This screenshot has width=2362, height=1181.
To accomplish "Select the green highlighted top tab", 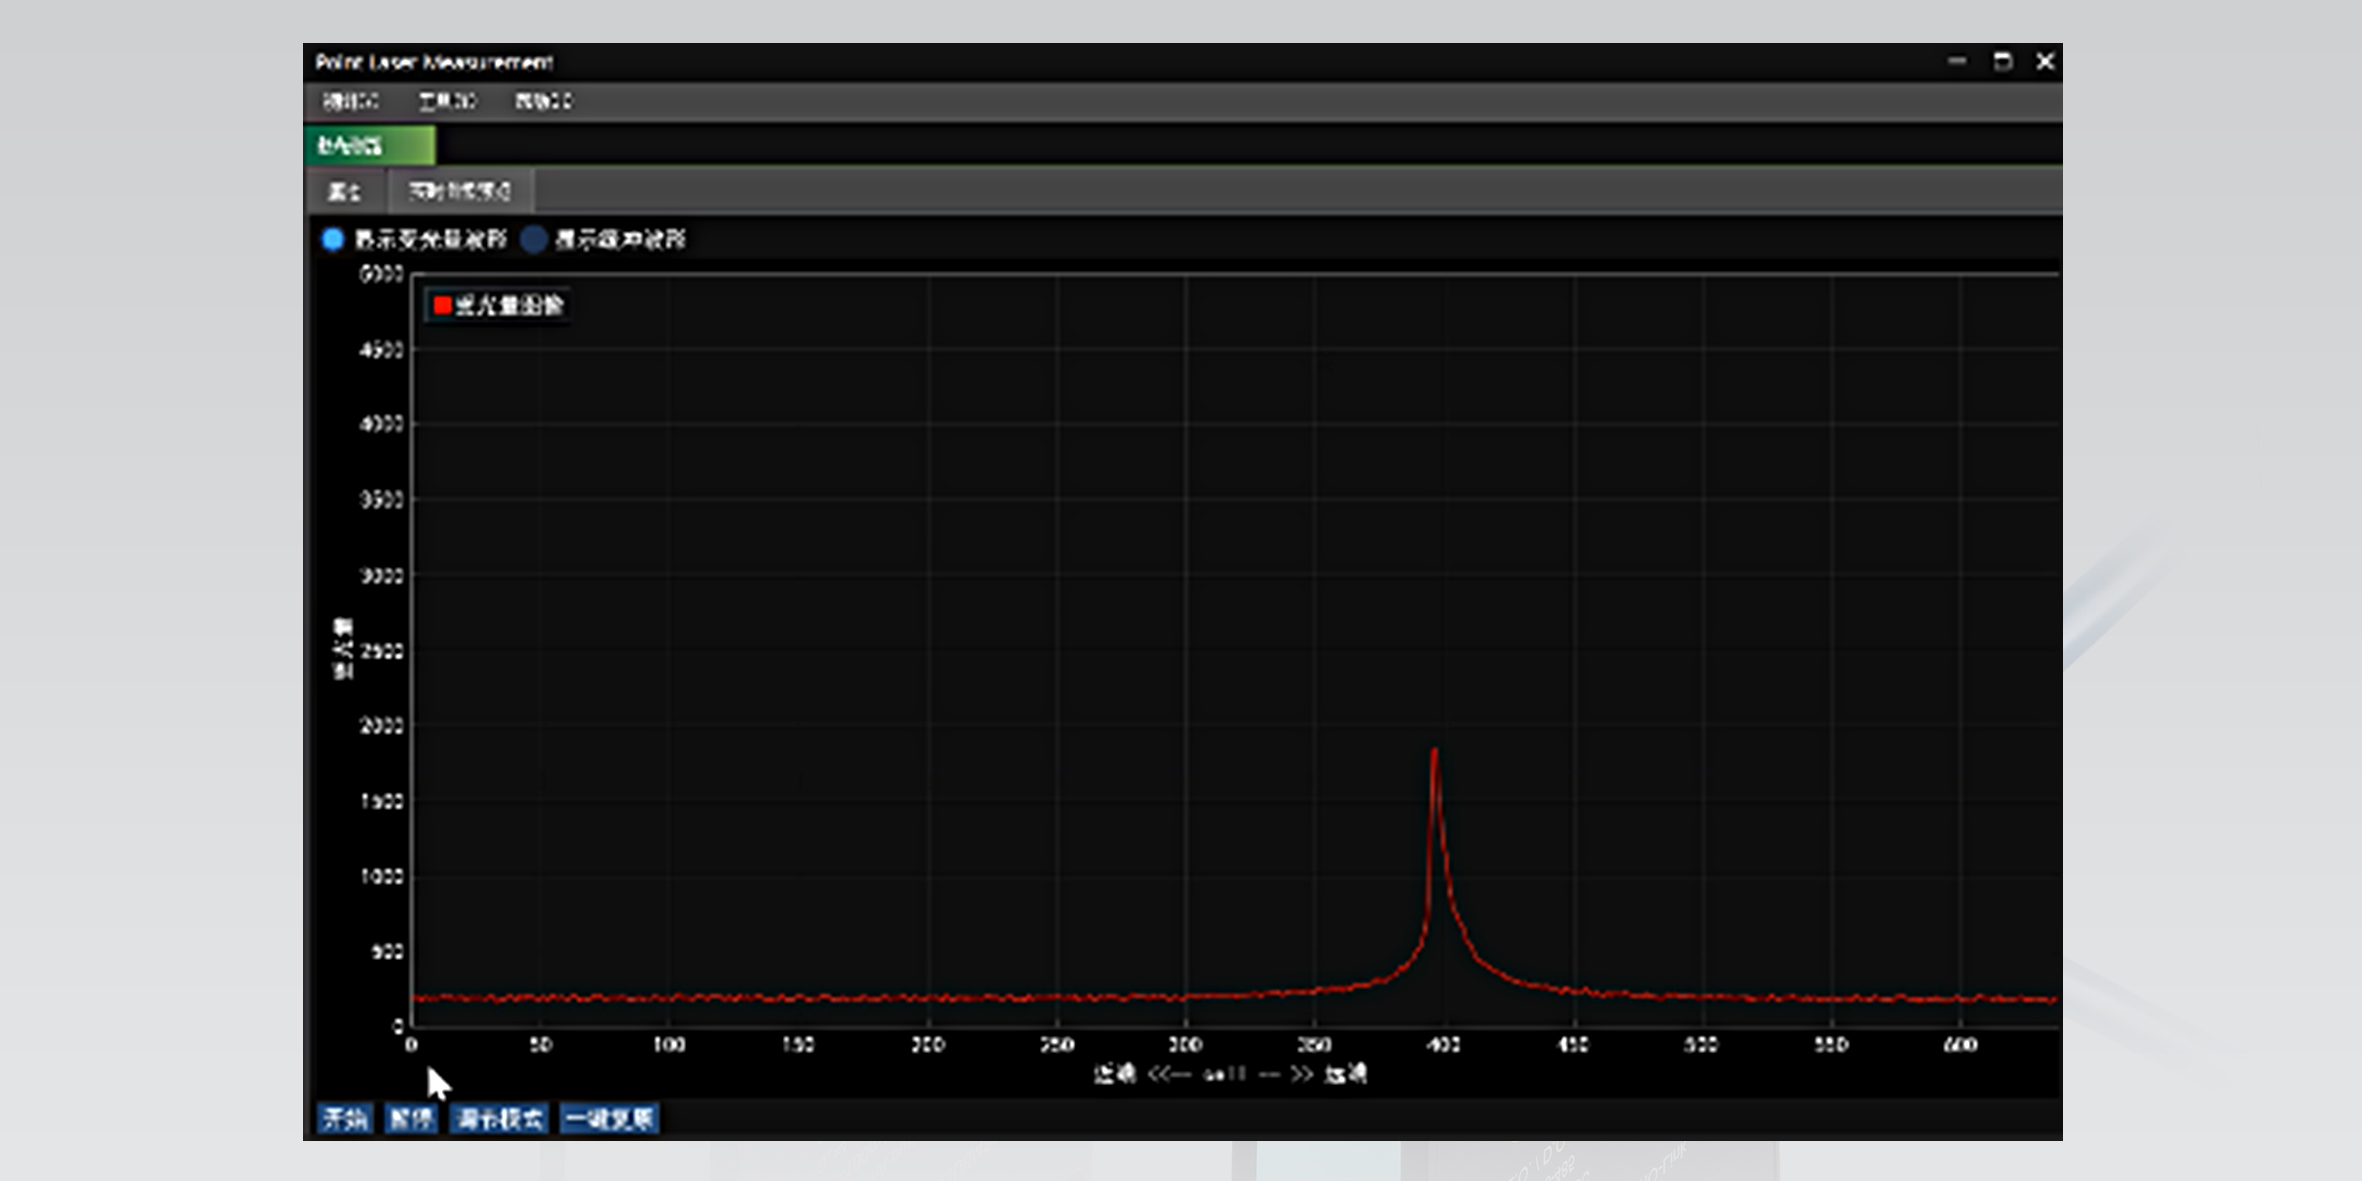I will pos(369,146).
